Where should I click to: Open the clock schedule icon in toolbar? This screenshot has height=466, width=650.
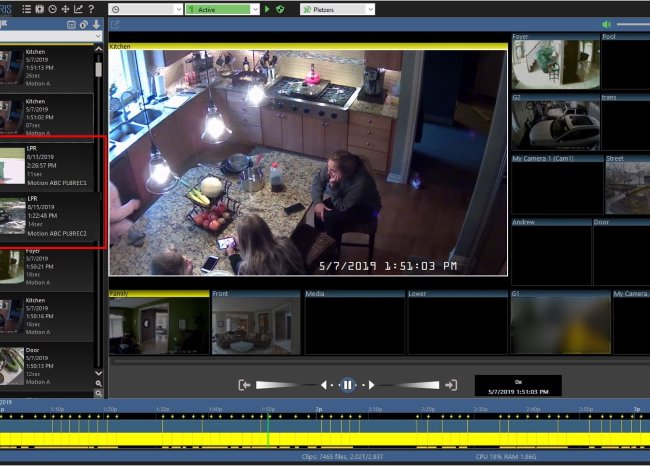pos(52,9)
